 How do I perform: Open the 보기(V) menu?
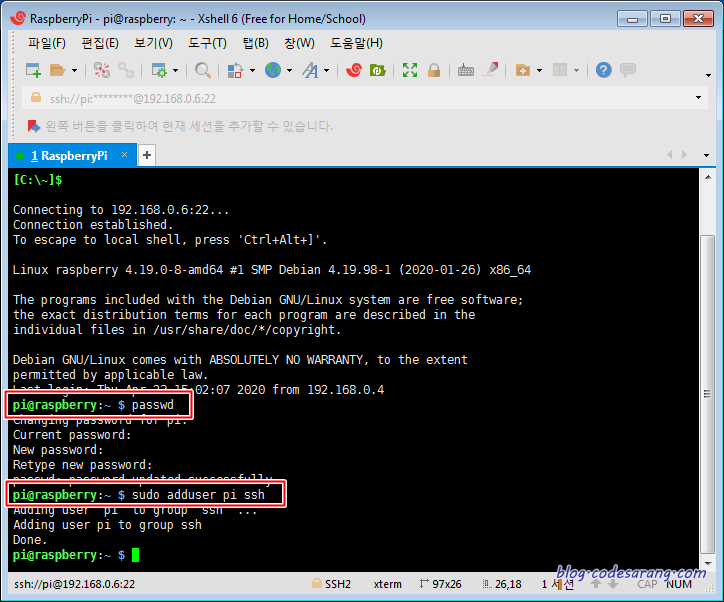pos(153,43)
